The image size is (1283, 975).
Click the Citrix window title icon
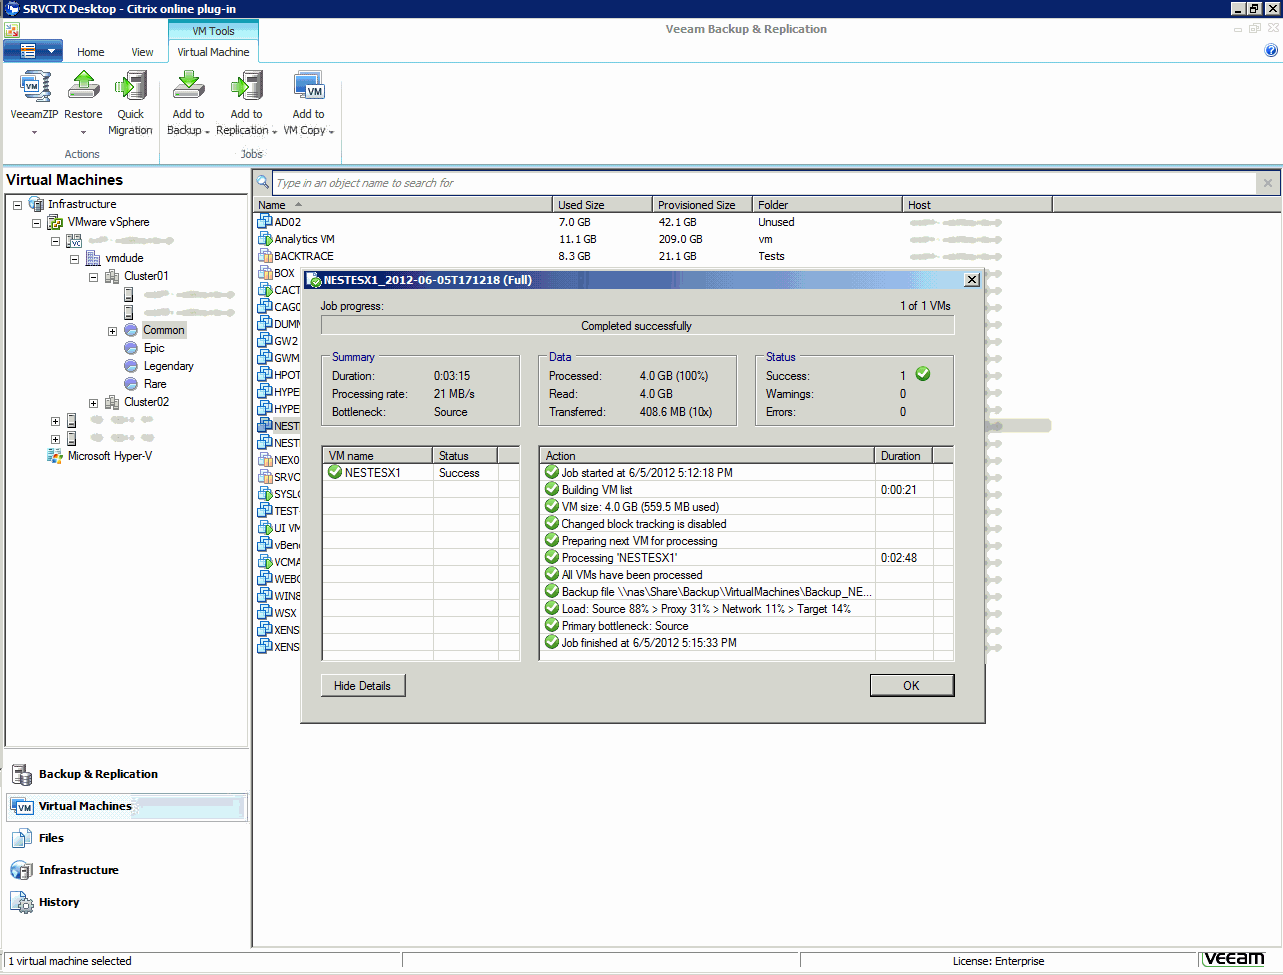(x=12, y=9)
